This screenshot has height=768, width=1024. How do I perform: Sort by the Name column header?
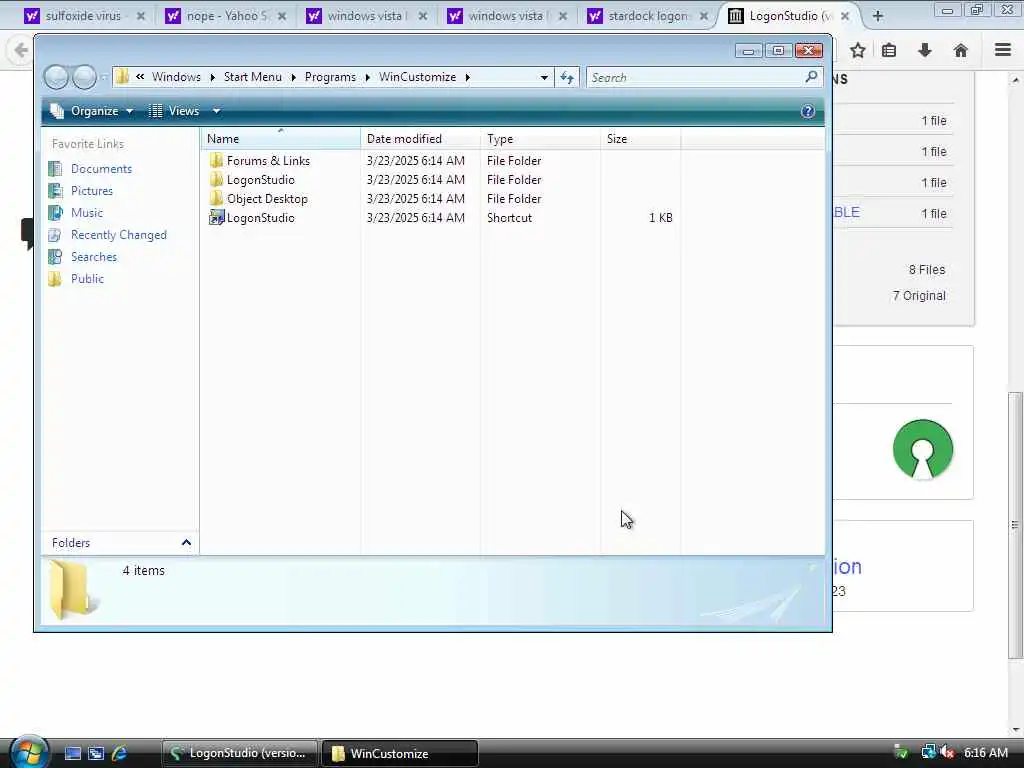[x=281, y=138]
